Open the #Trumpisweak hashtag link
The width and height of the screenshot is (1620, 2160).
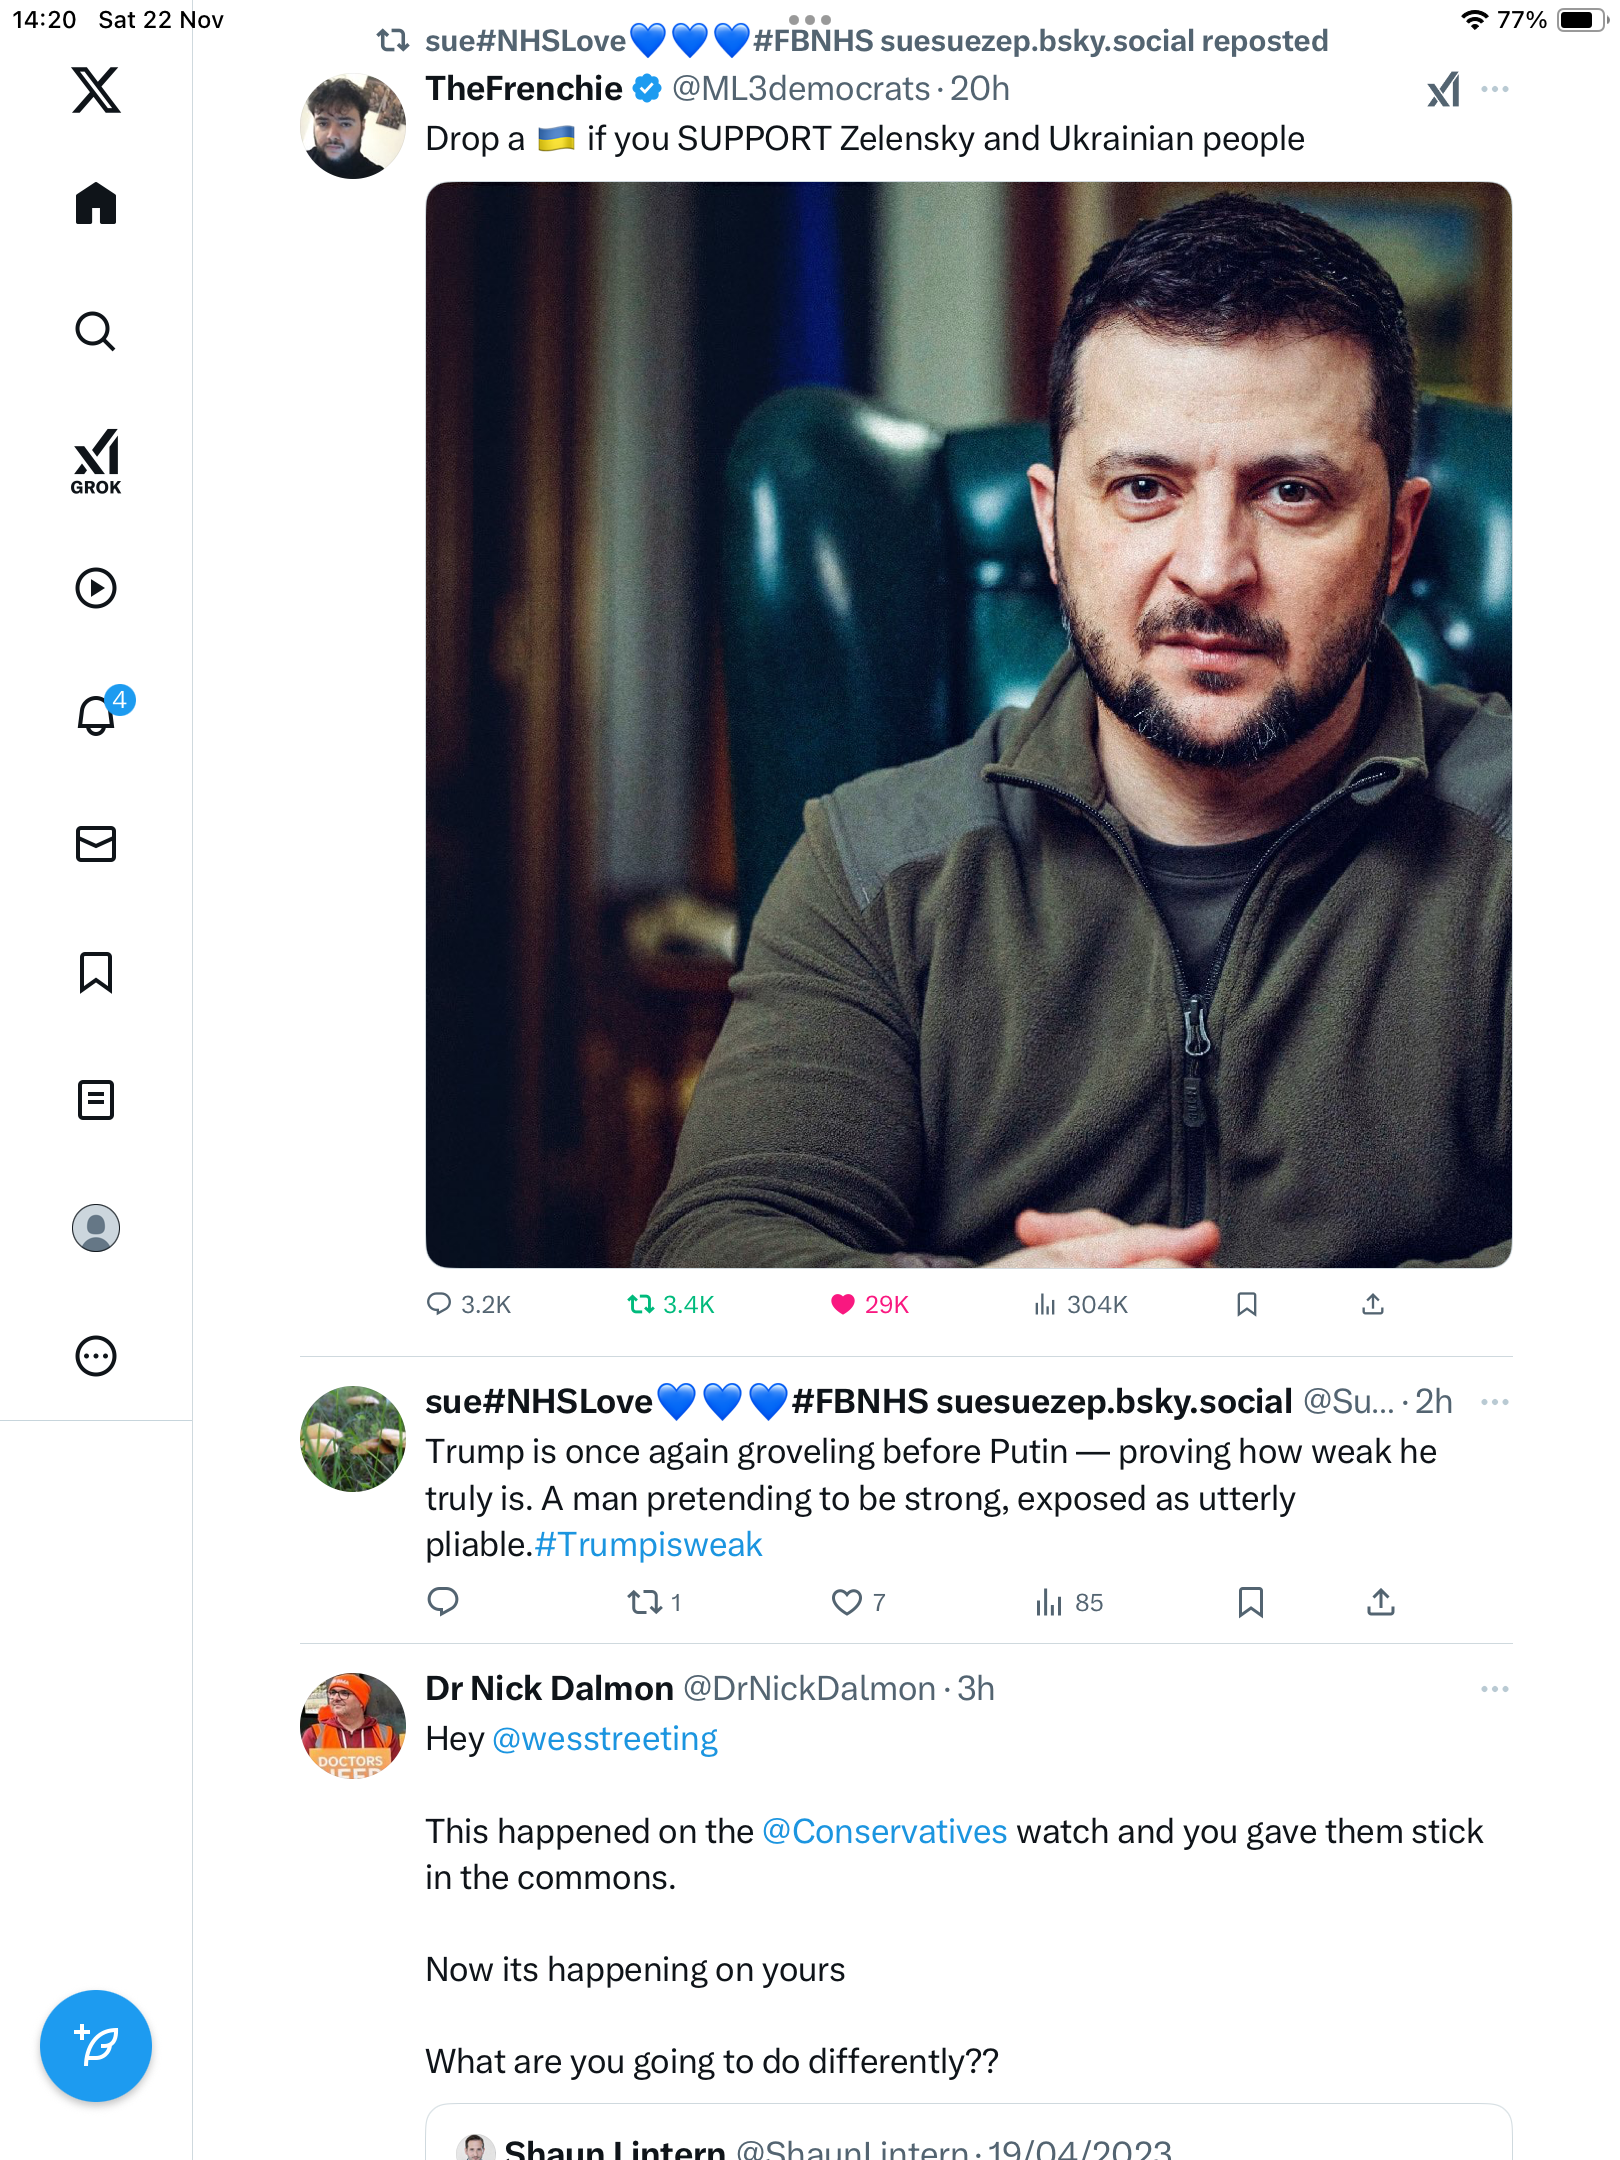point(649,1545)
